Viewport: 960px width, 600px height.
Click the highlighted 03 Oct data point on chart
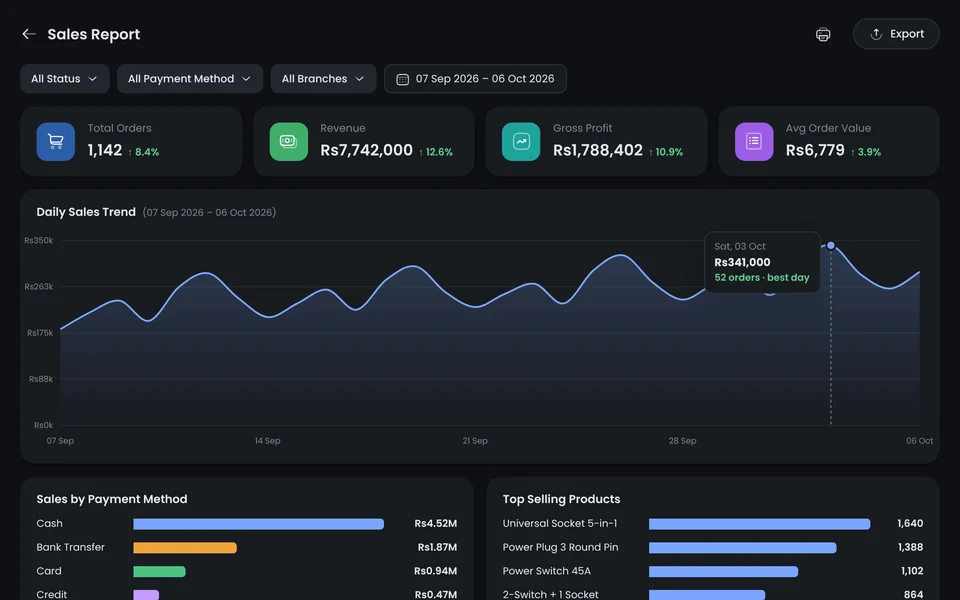(831, 246)
